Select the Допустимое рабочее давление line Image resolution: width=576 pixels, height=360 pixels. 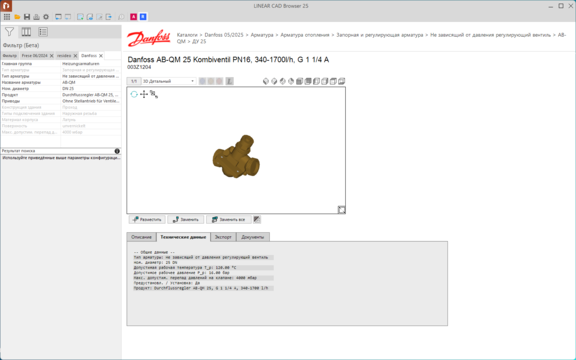(x=181, y=273)
